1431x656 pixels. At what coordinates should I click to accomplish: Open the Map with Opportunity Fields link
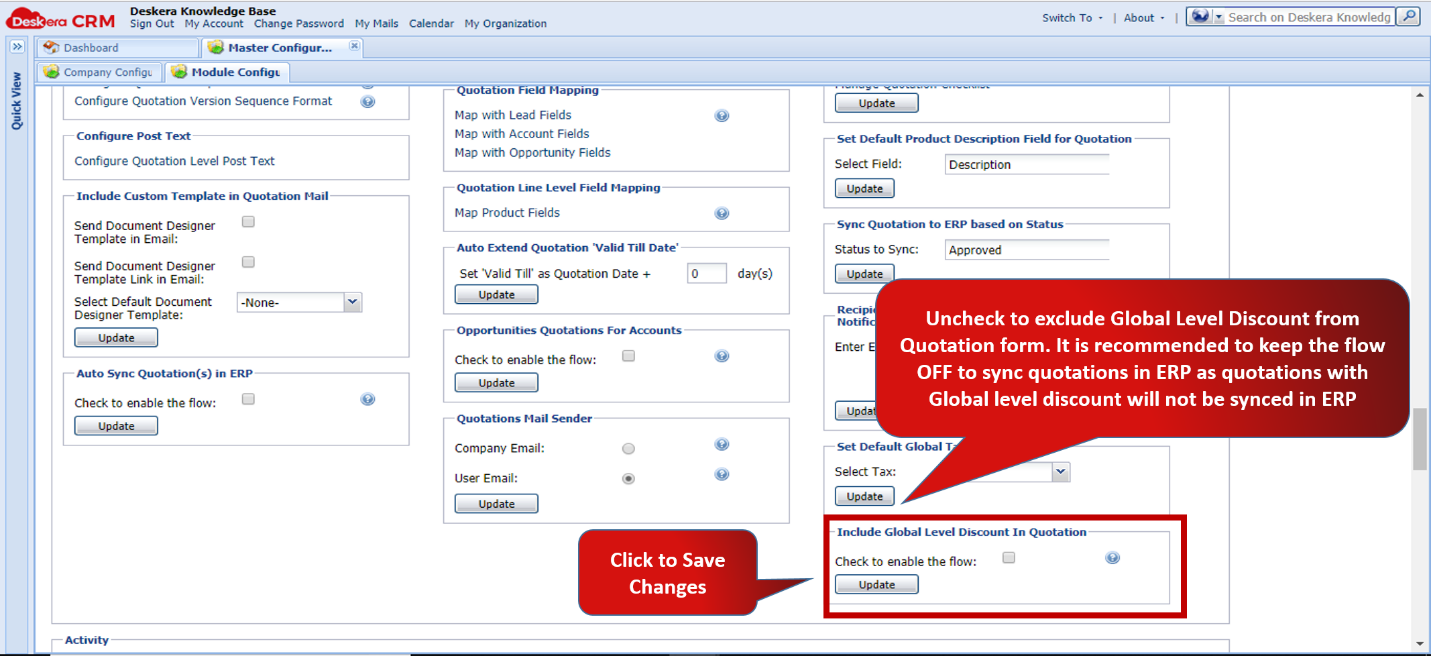click(x=531, y=152)
